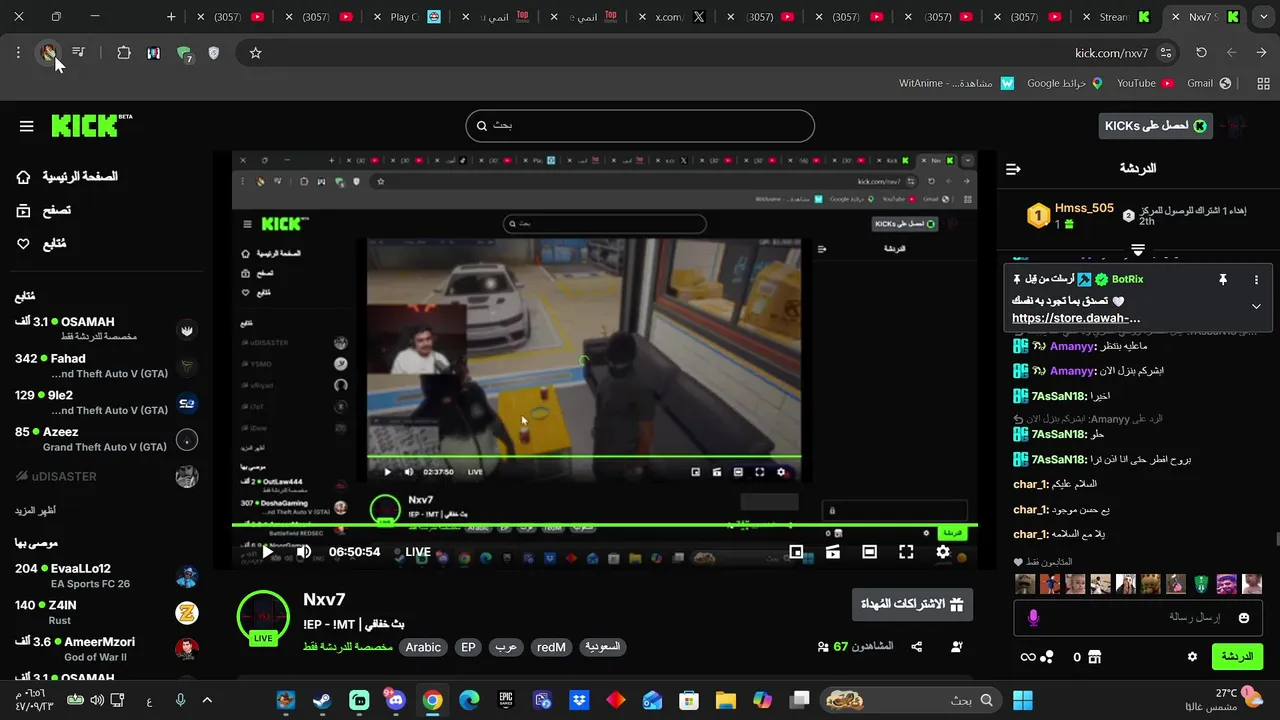The height and width of the screenshot is (720, 1280).
Task: Select the السعودية tag
Action: click(x=602, y=647)
